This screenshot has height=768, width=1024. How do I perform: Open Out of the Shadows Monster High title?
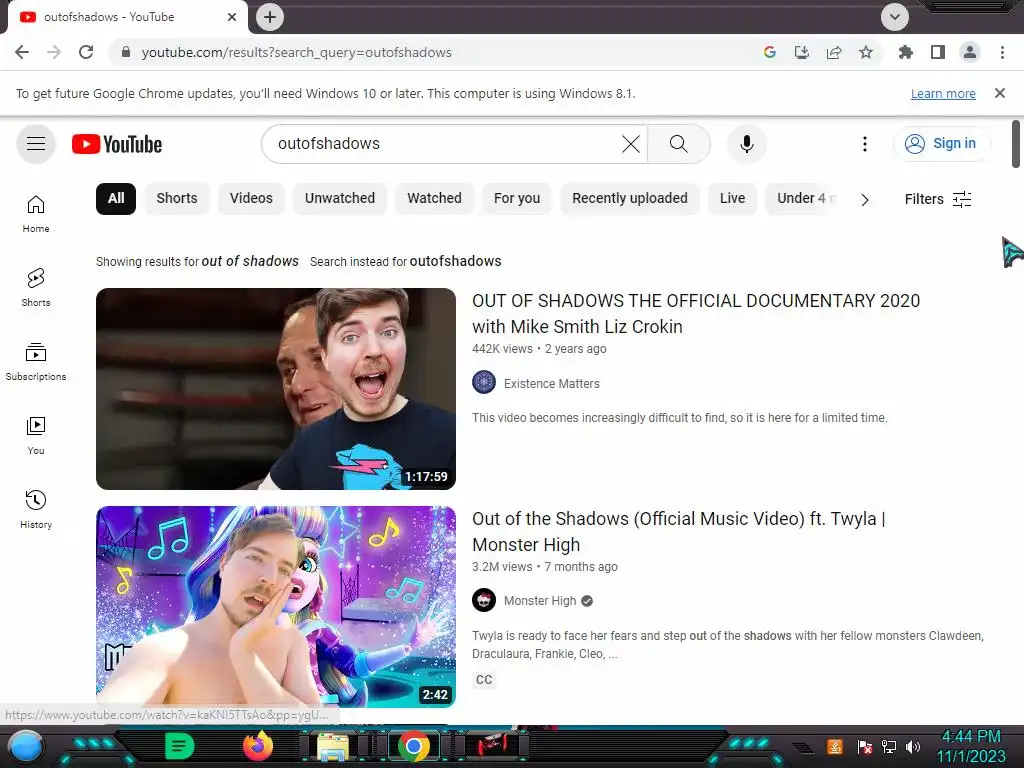(679, 532)
